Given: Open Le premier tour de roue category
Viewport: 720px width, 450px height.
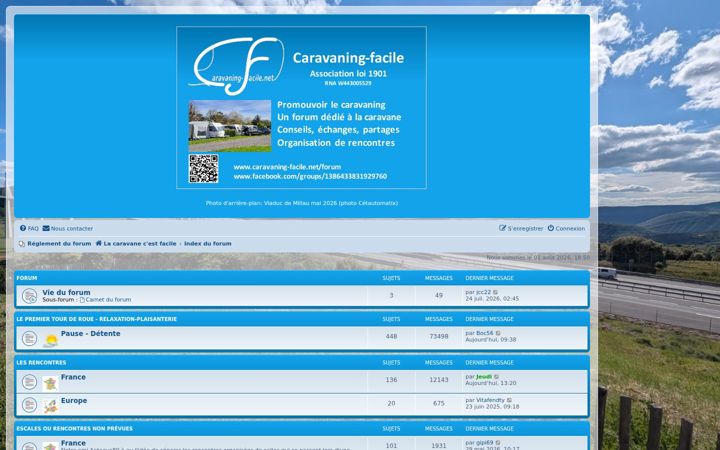Looking at the screenshot, I should click(96, 319).
